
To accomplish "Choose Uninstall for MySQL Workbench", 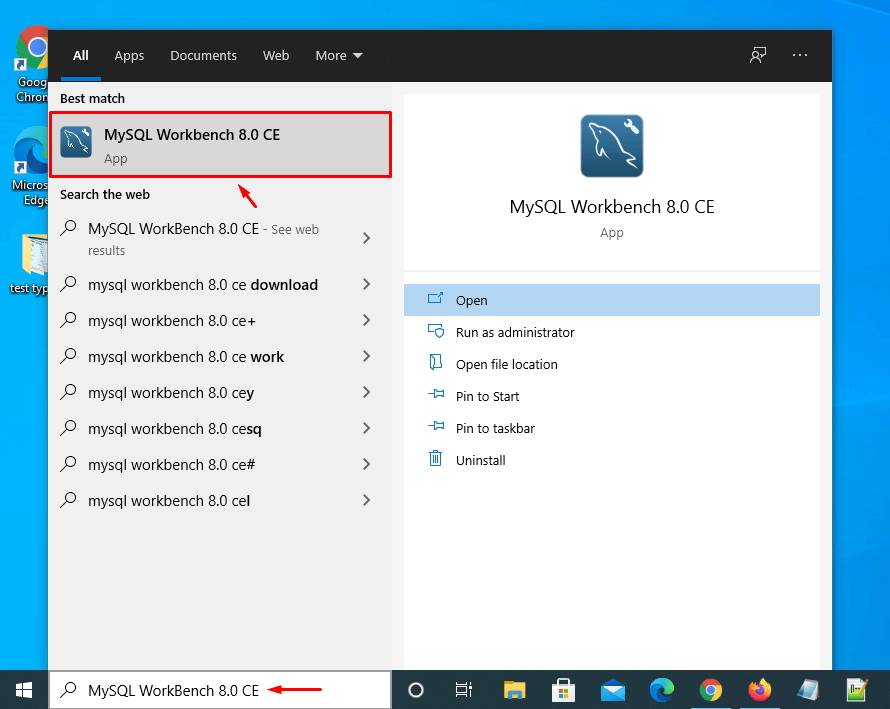I will pyautogui.click(x=611, y=460).
